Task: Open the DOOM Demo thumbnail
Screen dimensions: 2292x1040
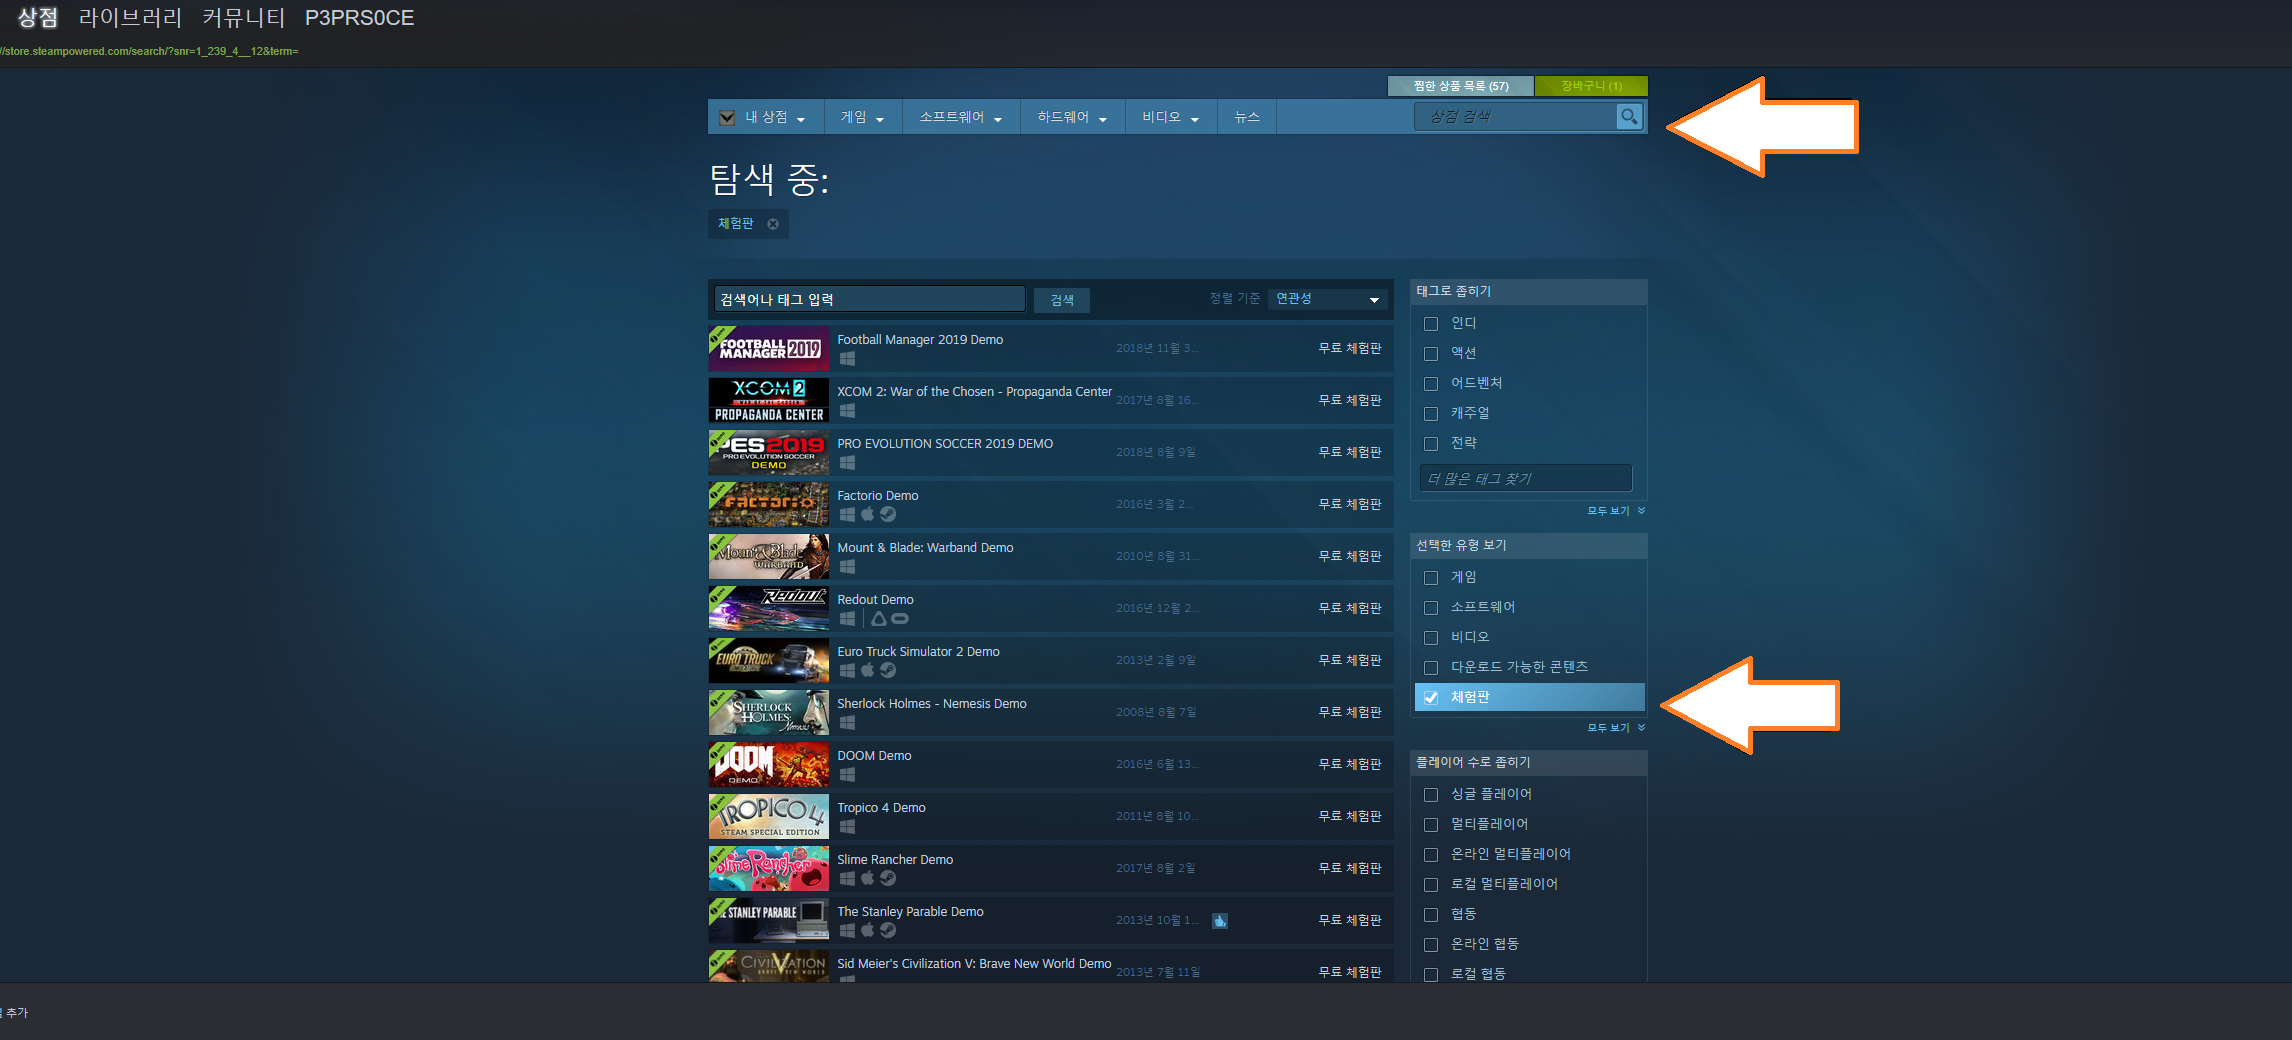Action: click(x=768, y=764)
